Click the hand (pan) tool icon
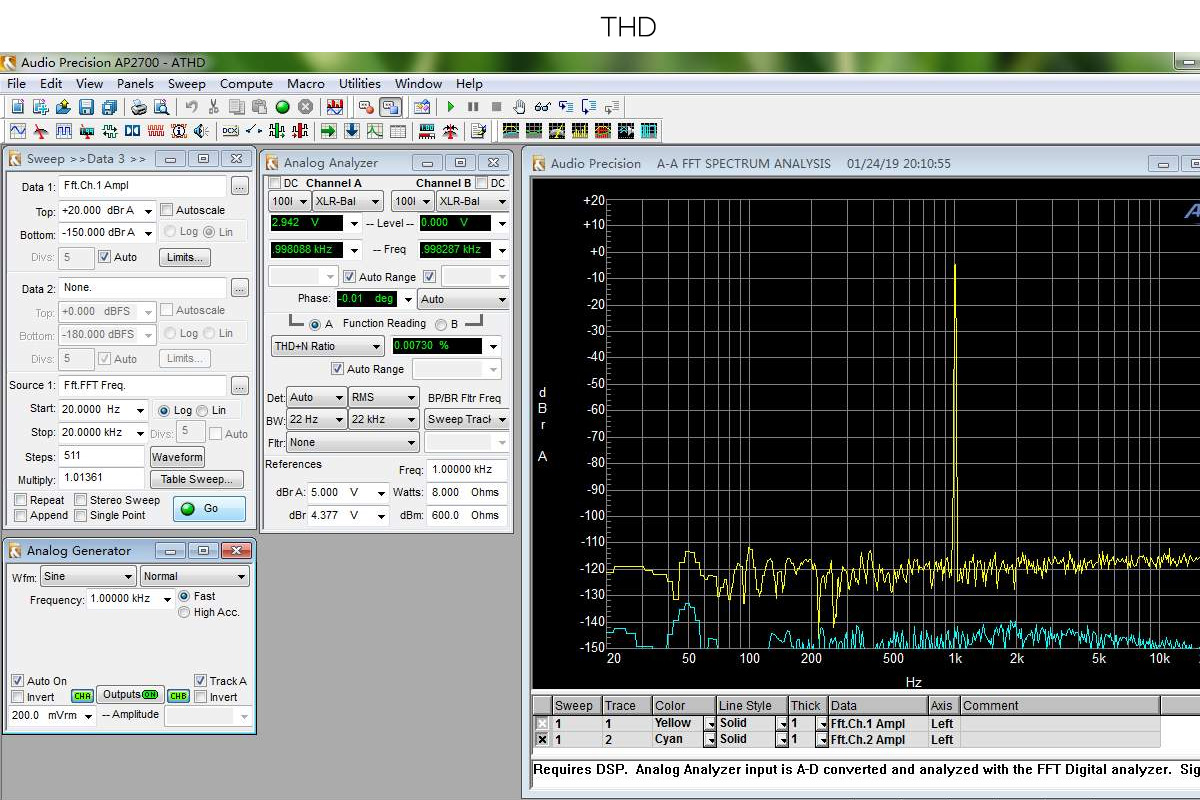Screen dimensions: 1200x800 519,107
